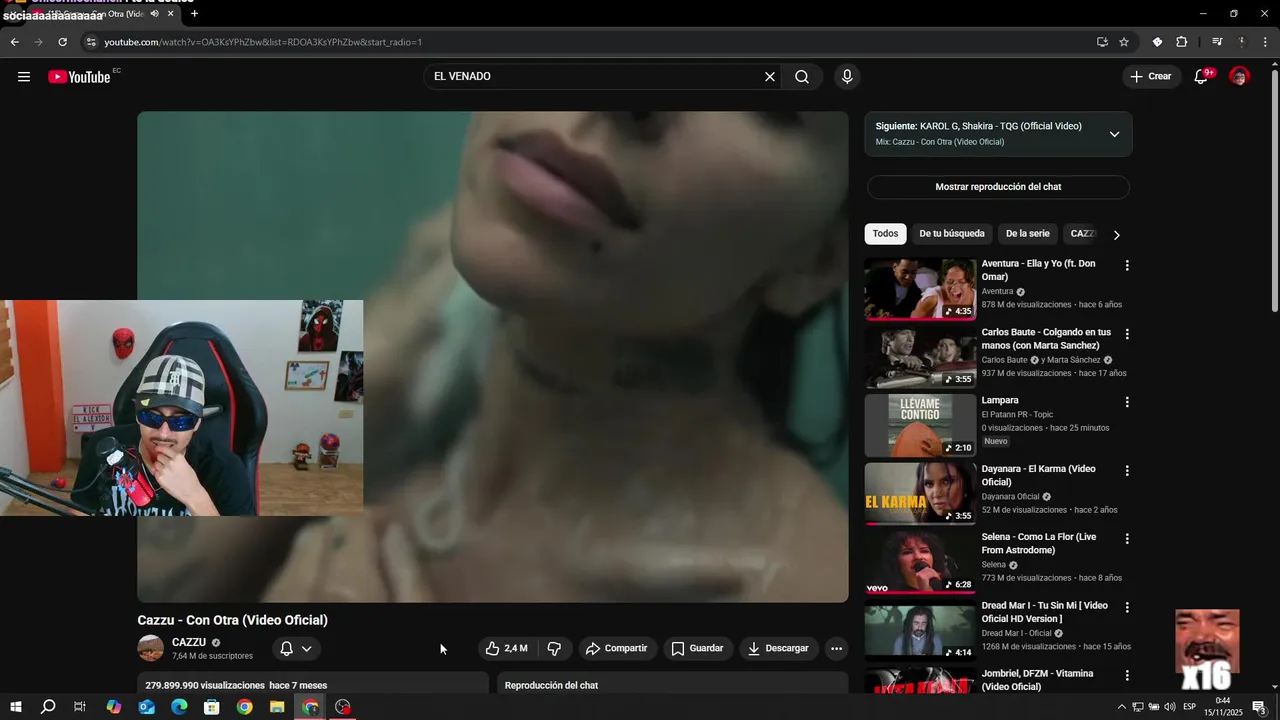Viewport: 1280px width, 720px height.
Task: Click the page vertical scrollbar
Action: (x=1274, y=190)
